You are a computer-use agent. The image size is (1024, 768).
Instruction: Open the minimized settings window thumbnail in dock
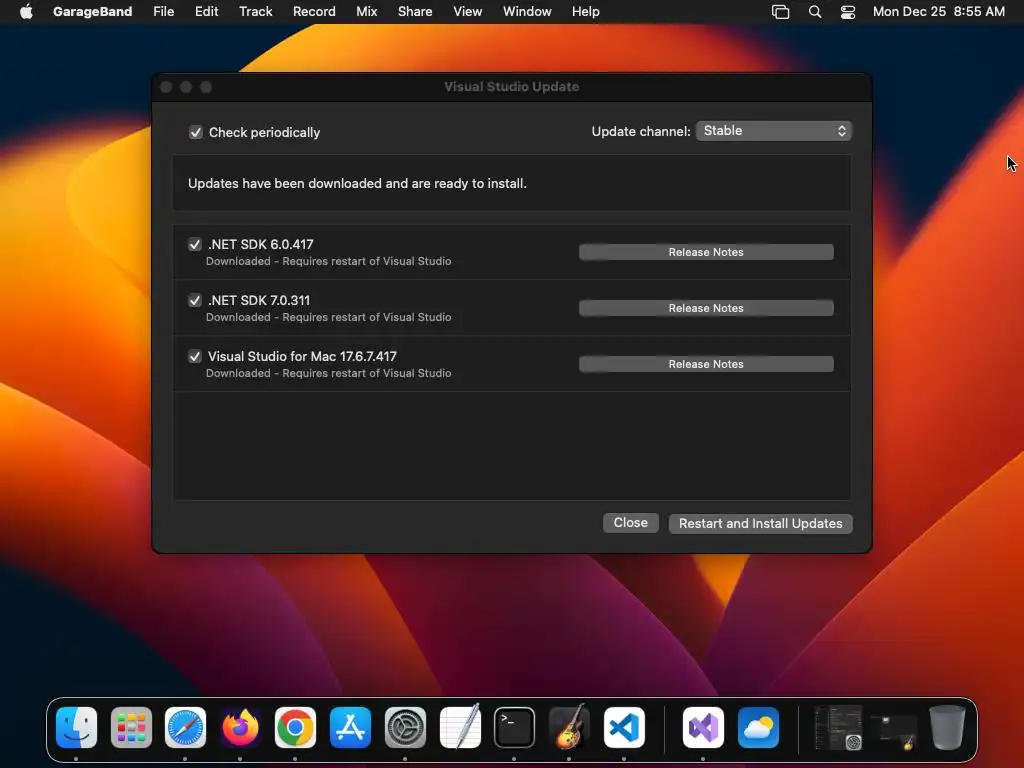(839, 728)
